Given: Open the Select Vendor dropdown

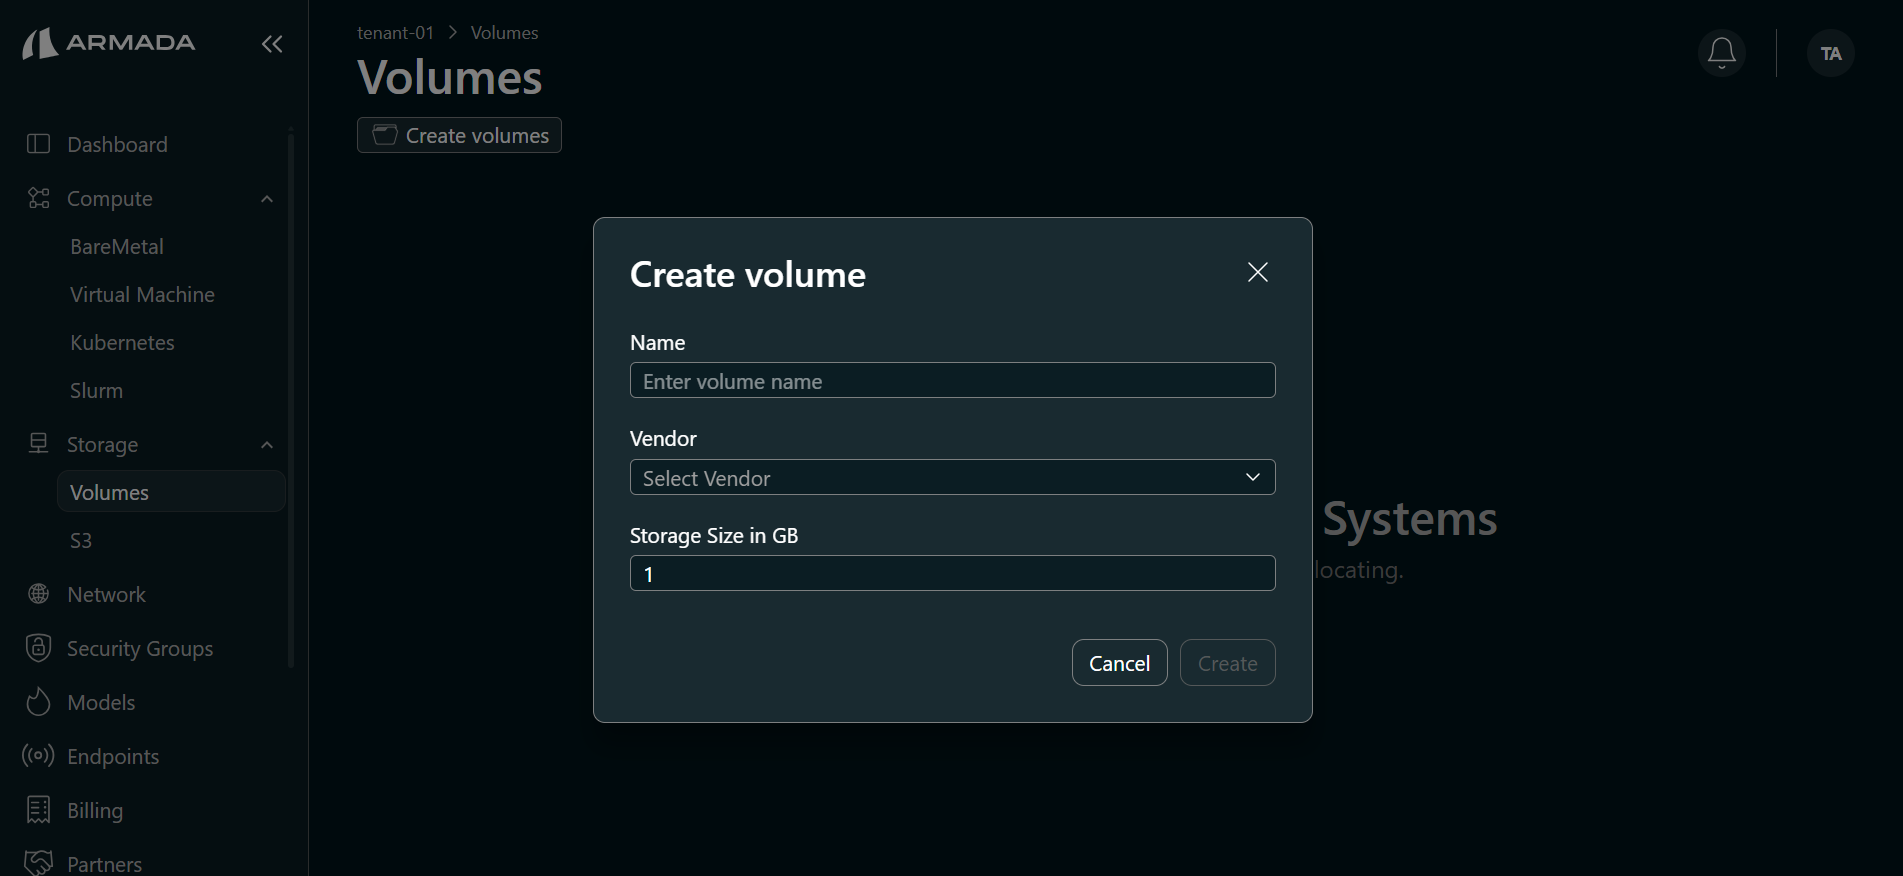Looking at the screenshot, I should click(x=953, y=477).
